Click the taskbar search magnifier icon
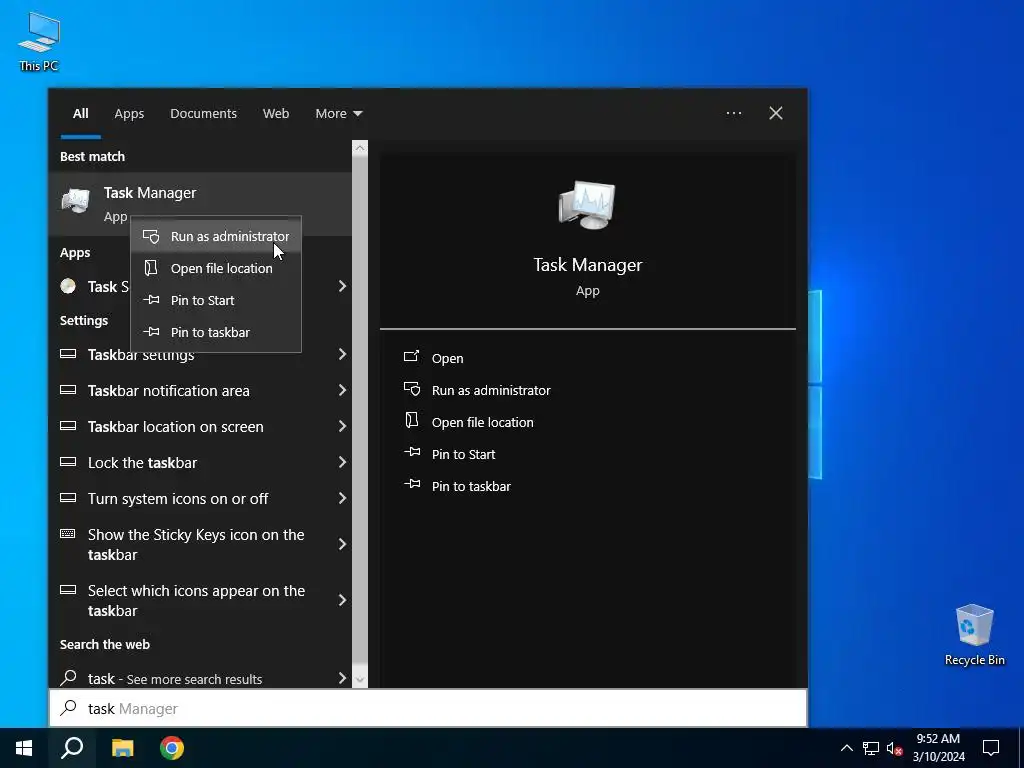Viewport: 1024px width, 768px height. coord(72,748)
